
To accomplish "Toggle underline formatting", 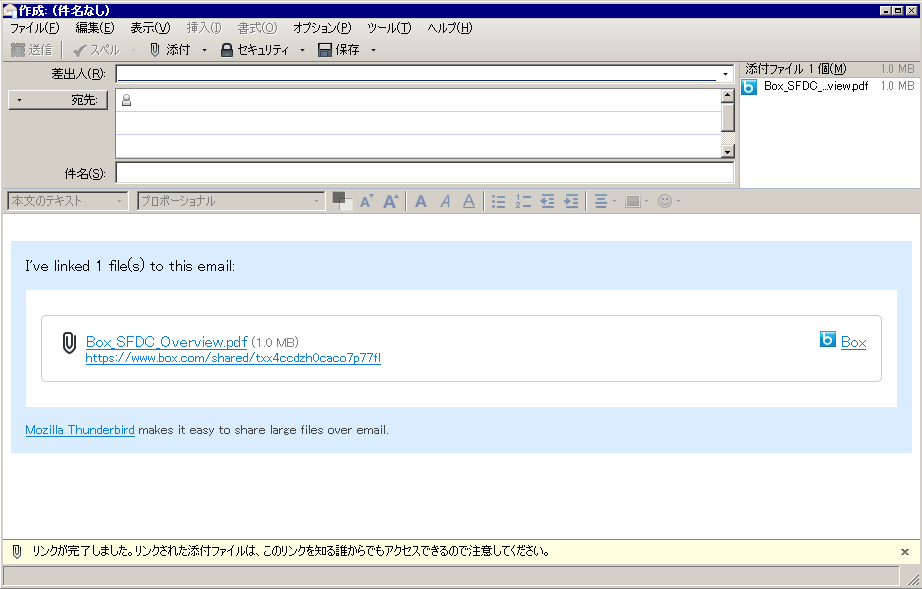I will [x=469, y=201].
